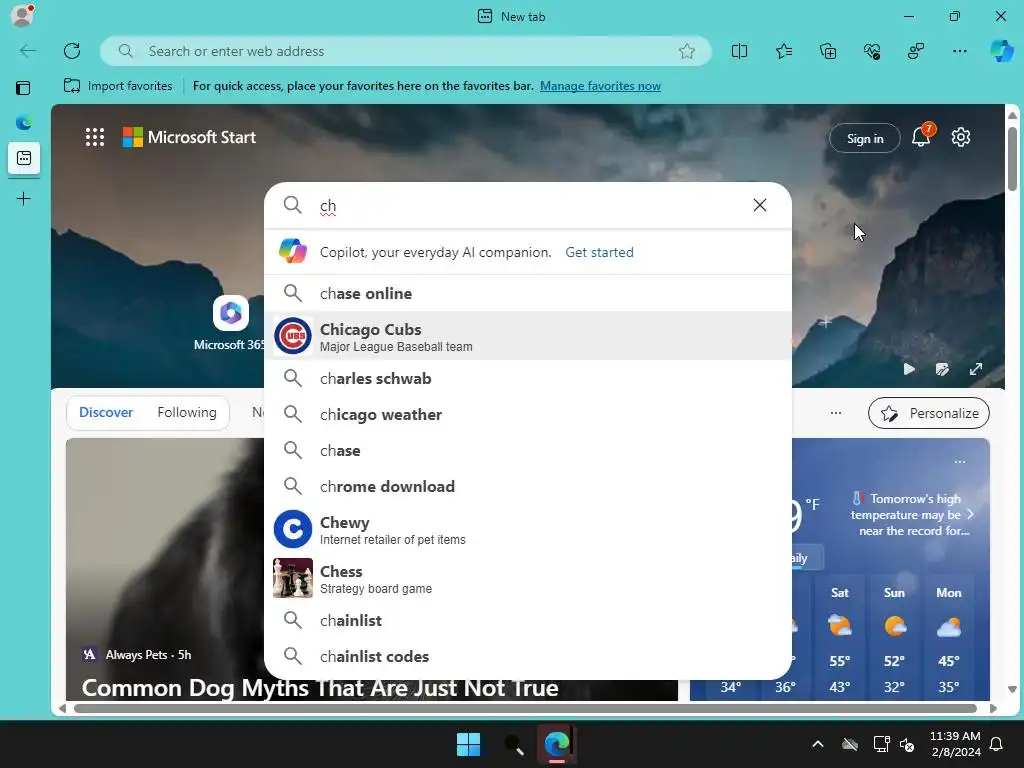The height and width of the screenshot is (768, 1024).
Task: Switch to Discover feed tab
Action: pyautogui.click(x=106, y=413)
